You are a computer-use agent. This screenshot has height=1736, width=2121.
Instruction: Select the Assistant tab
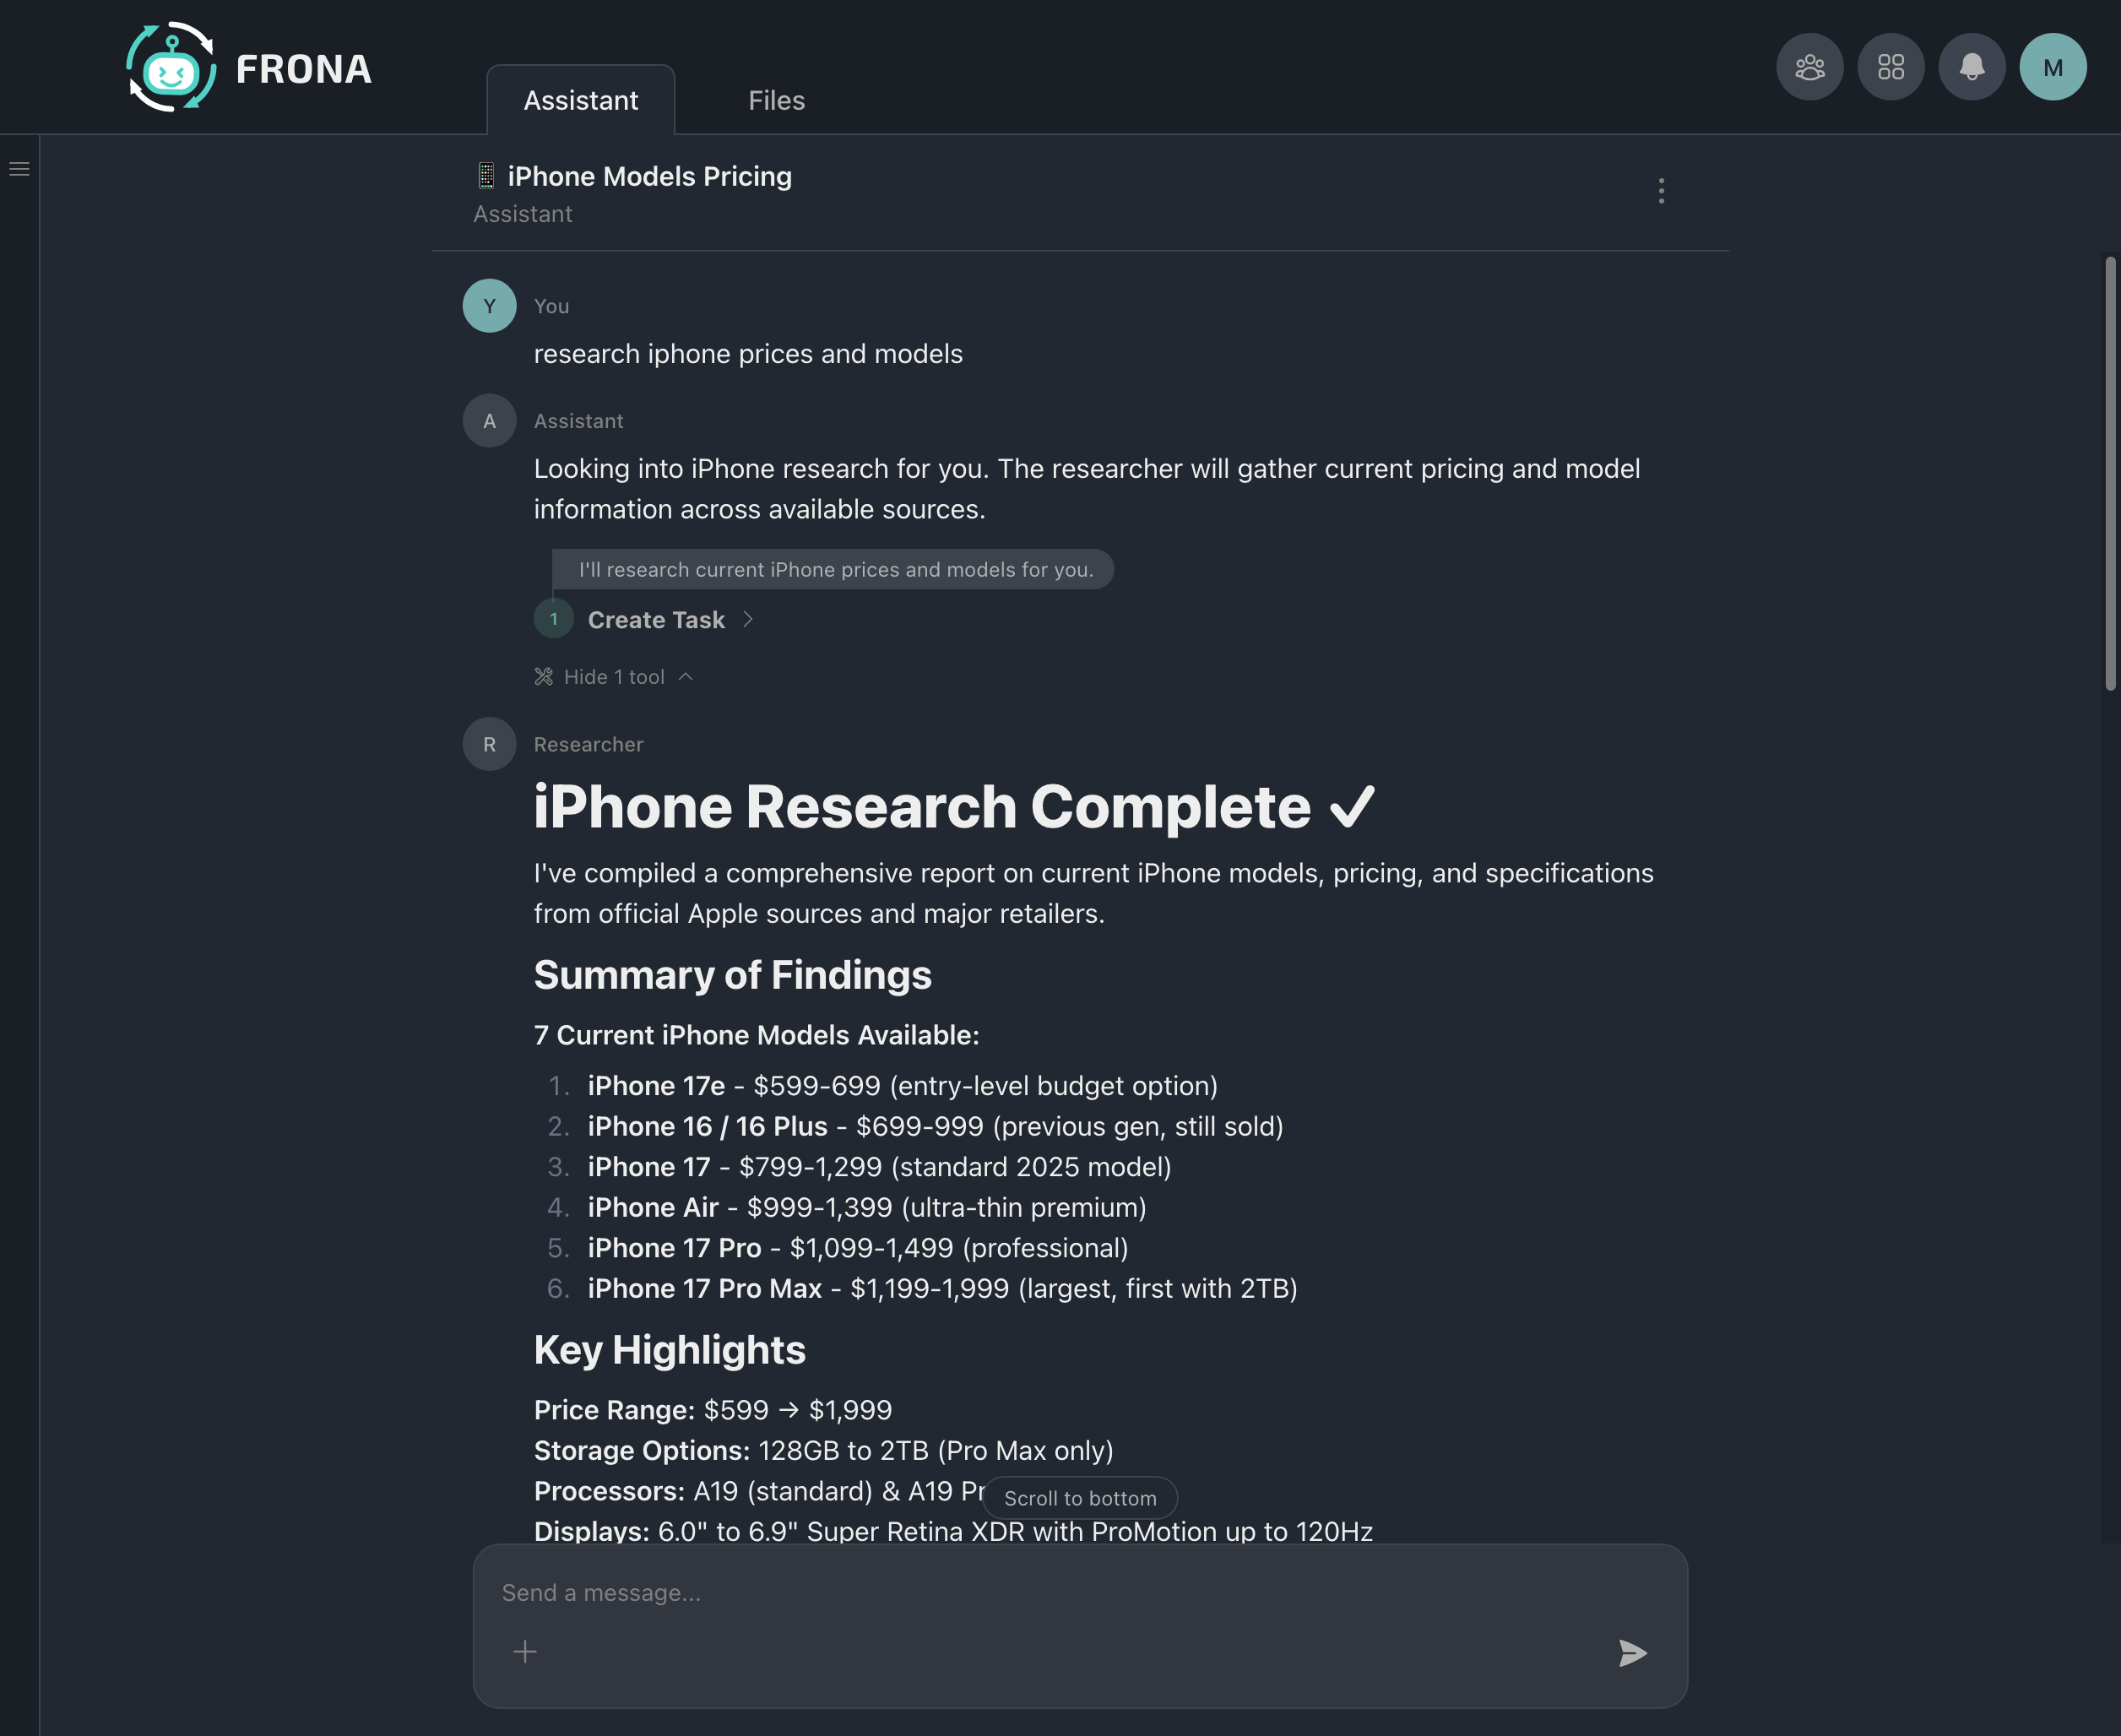pos(580,99)
